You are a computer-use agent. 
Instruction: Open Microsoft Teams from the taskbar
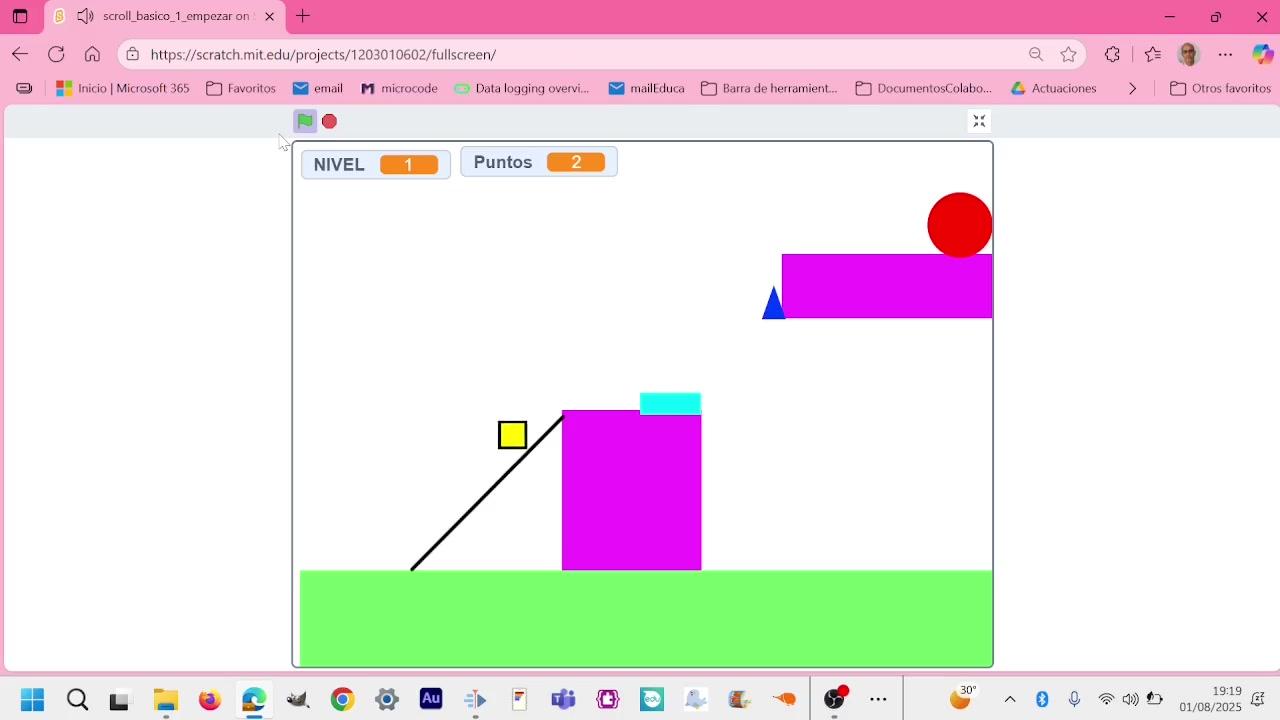pyautogui.click(x=564, y=699)
